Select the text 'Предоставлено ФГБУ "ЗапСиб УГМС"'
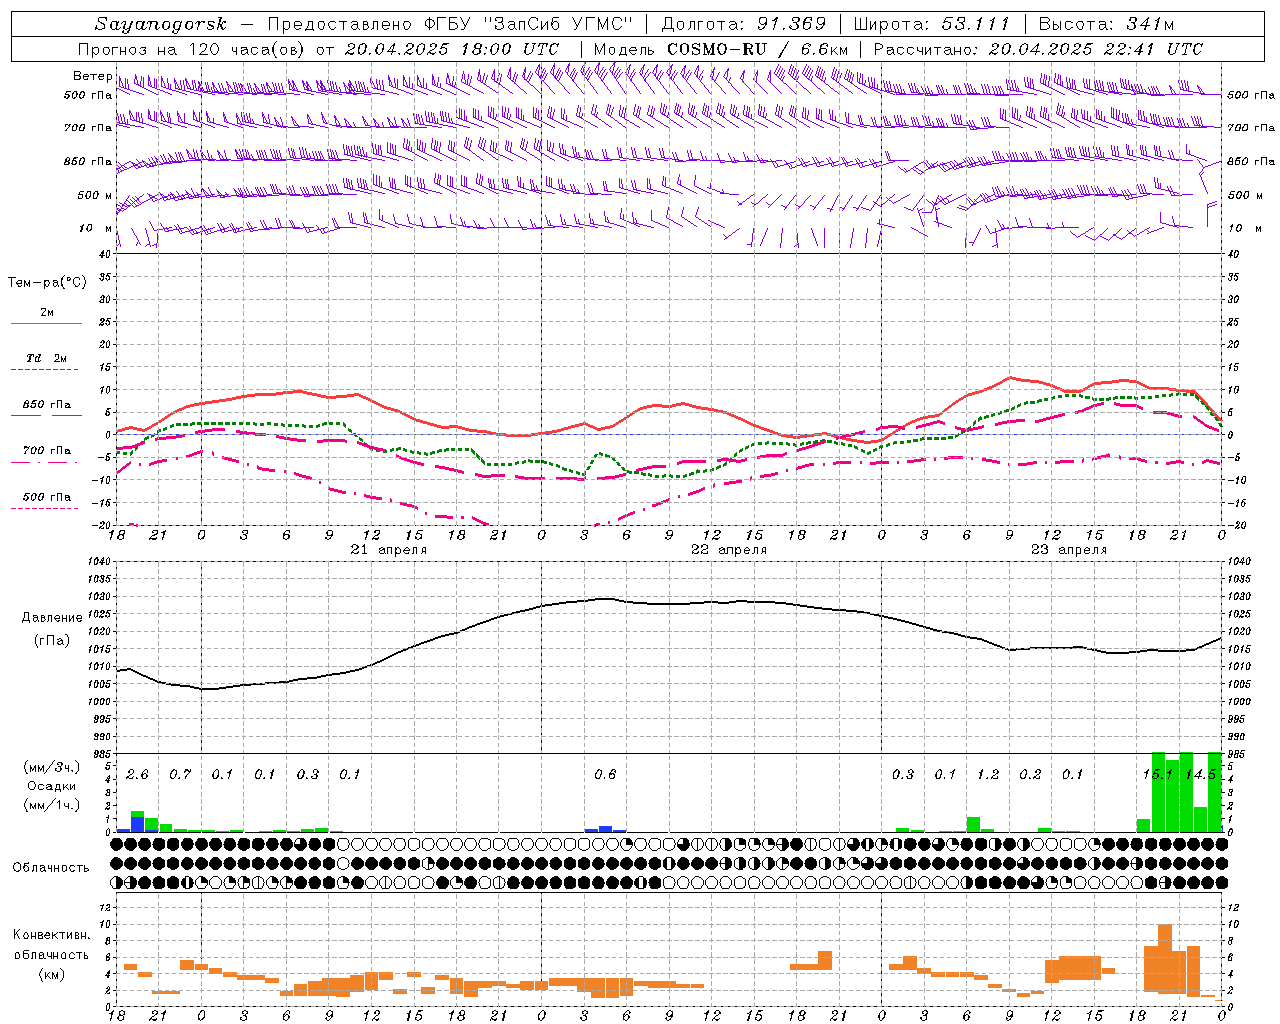 [451, 24]
